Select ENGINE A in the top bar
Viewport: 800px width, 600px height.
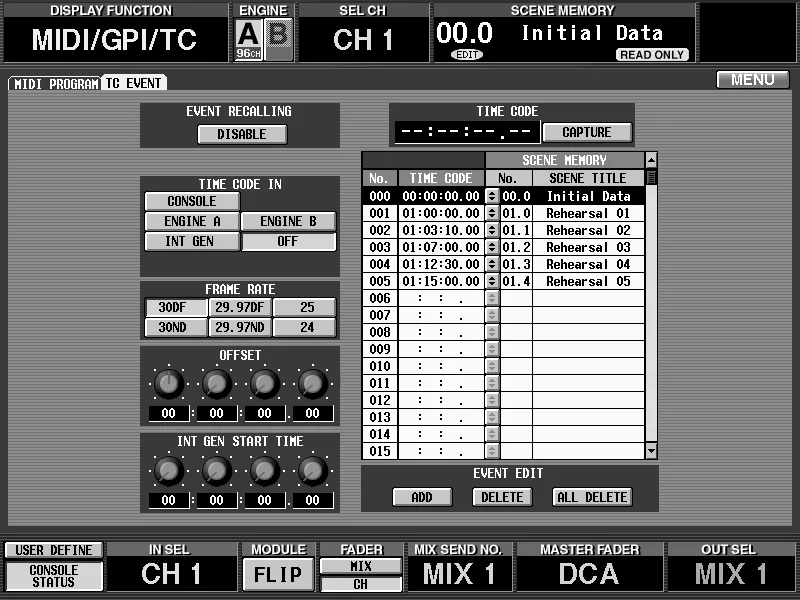[x=248, y=39]
